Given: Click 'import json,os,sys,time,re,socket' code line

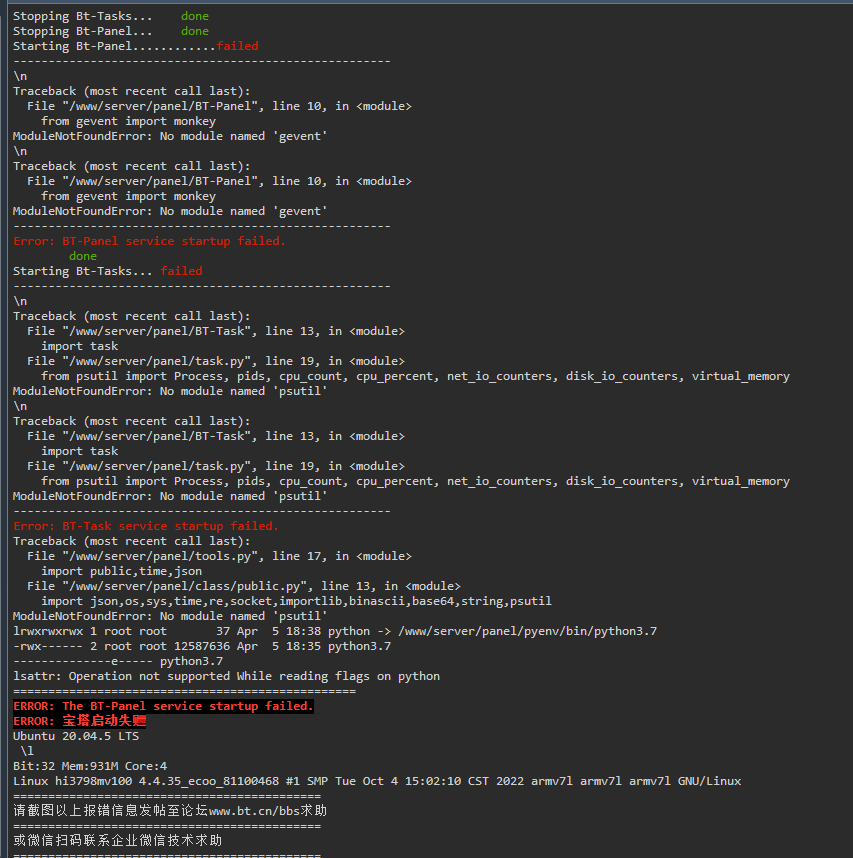Looking at the screenshot, I should (296, 601).
